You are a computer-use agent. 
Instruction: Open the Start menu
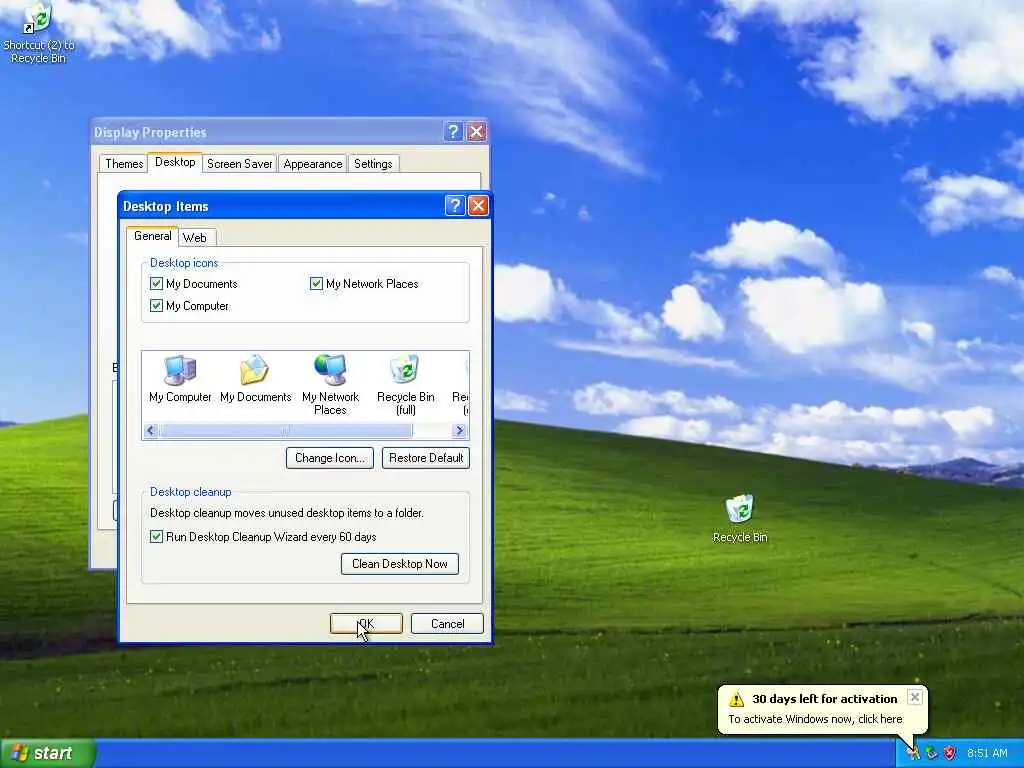coord(47,753)
